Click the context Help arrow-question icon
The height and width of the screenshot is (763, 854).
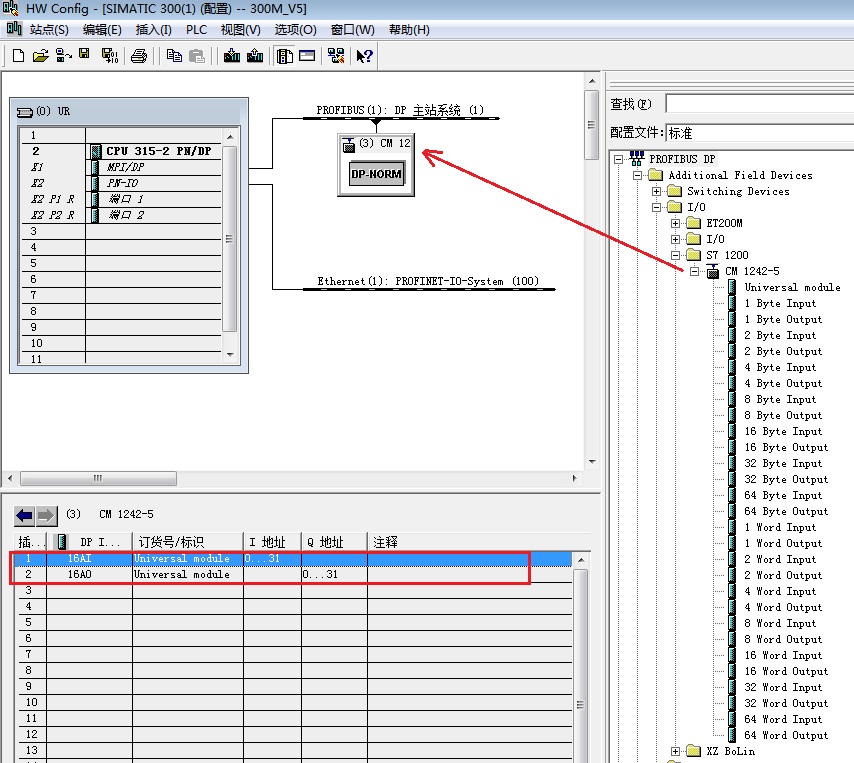364,56
